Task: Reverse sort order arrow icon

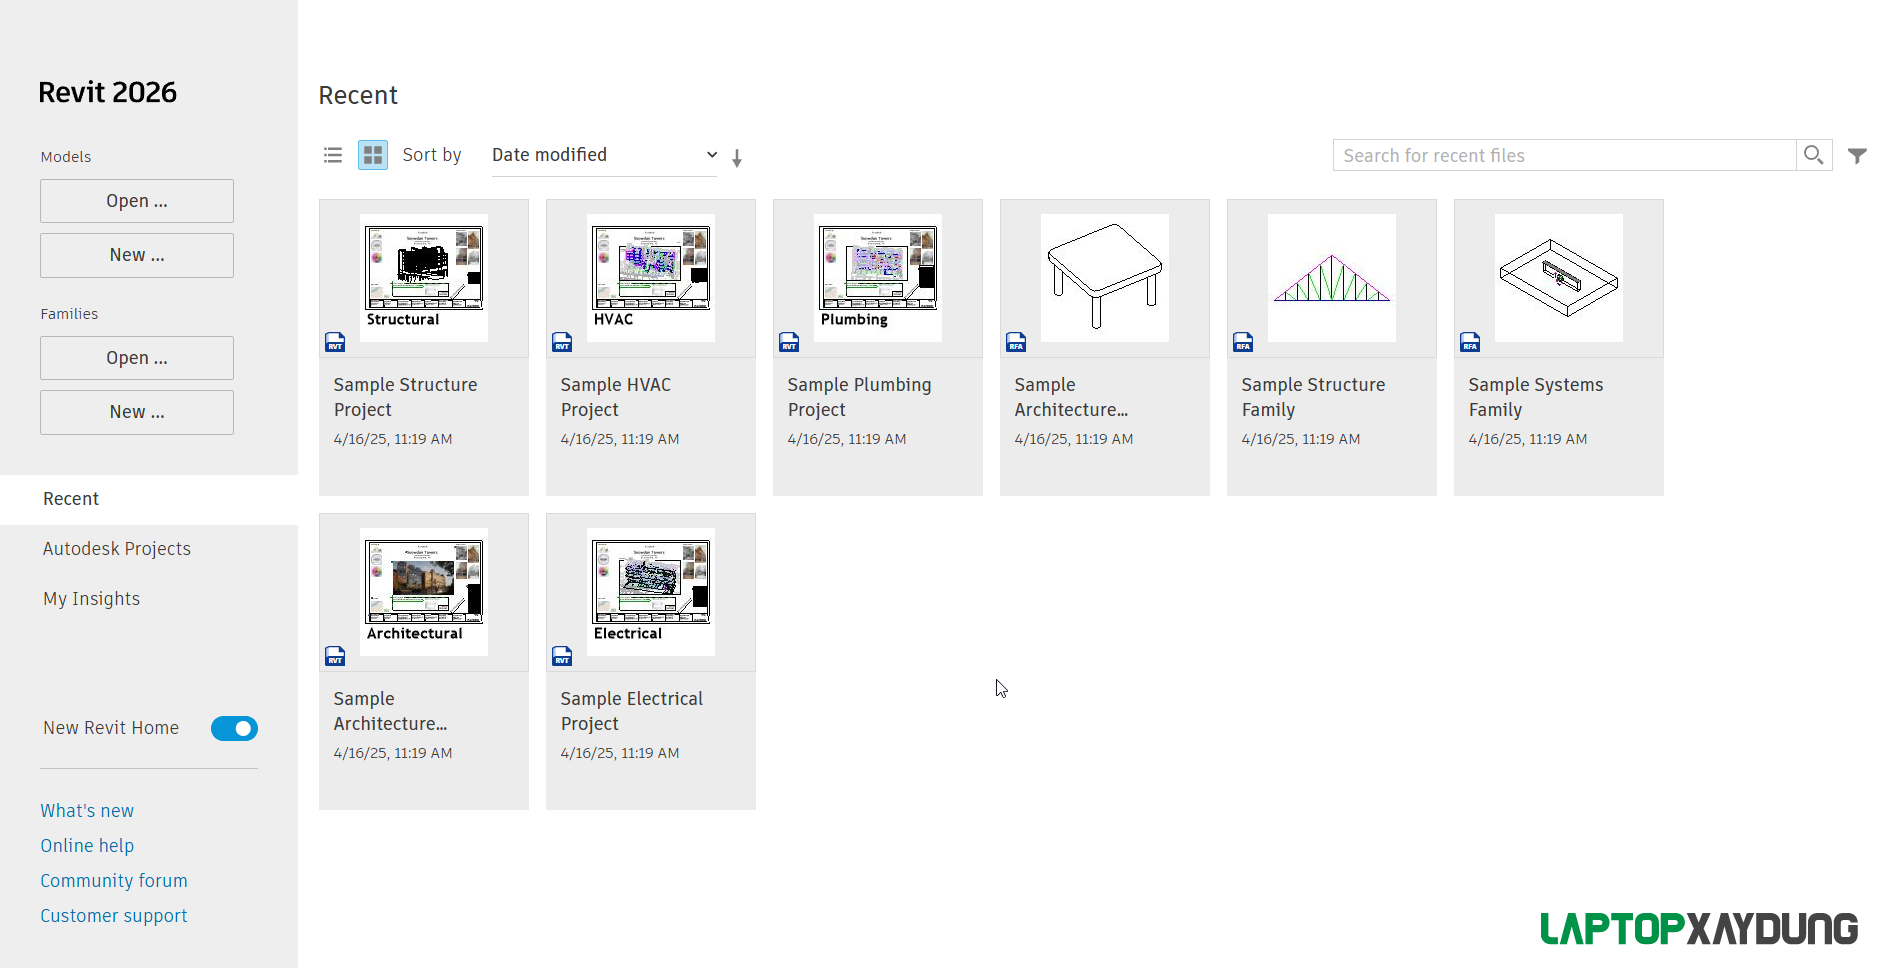Action: 737,158
